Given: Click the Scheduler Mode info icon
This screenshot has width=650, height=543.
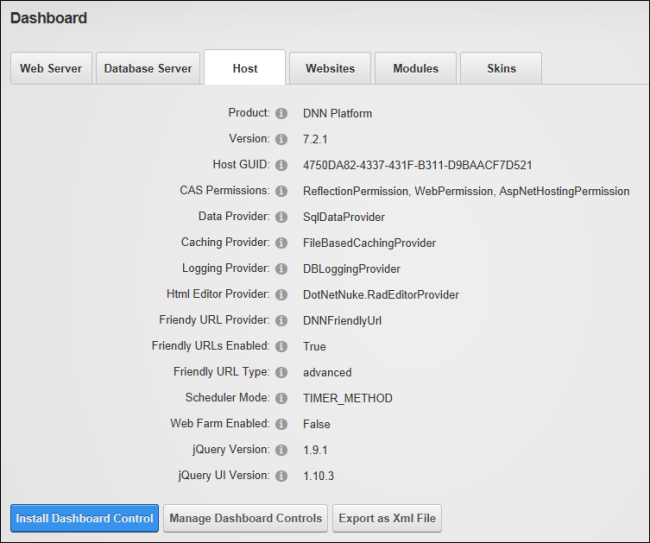Looking at the screenshot, I should pyautogui.click(x=281, y=398).
